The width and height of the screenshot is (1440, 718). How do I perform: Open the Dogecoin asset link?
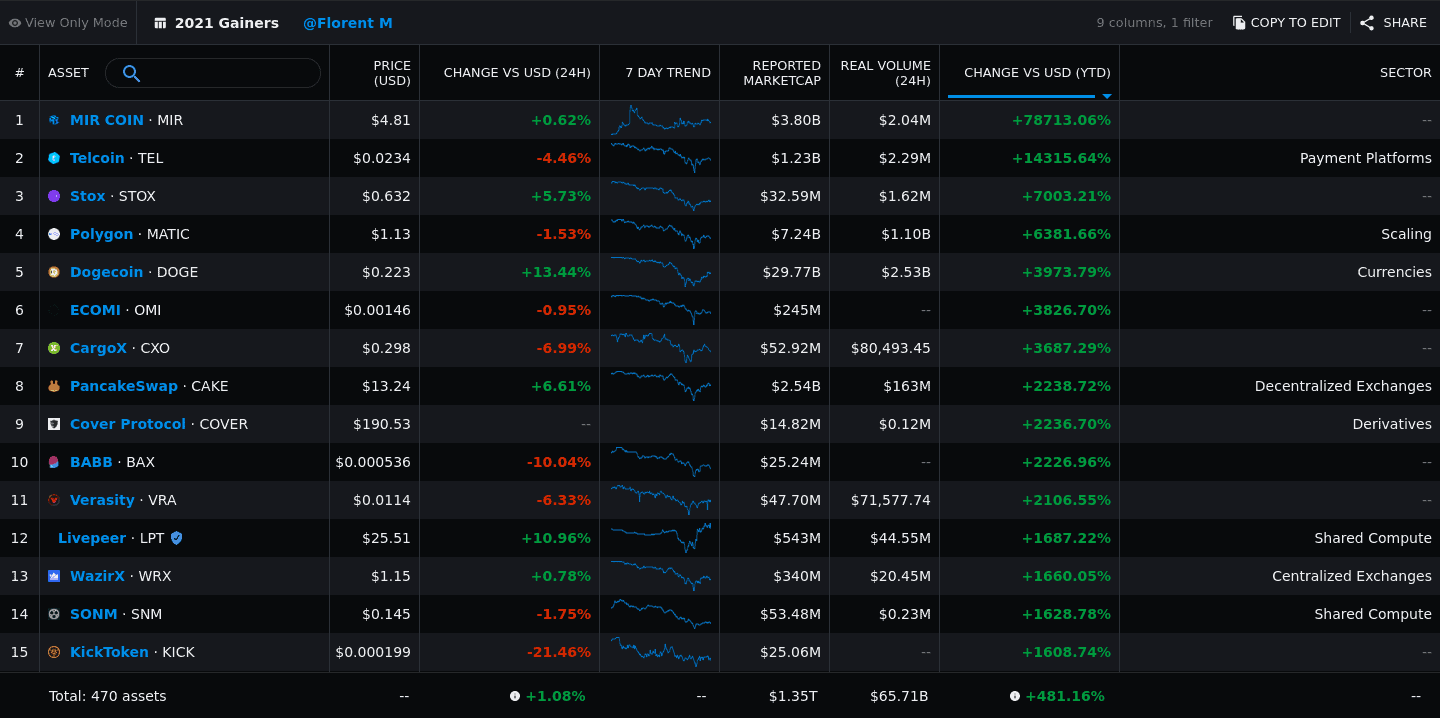coord(106,272)
